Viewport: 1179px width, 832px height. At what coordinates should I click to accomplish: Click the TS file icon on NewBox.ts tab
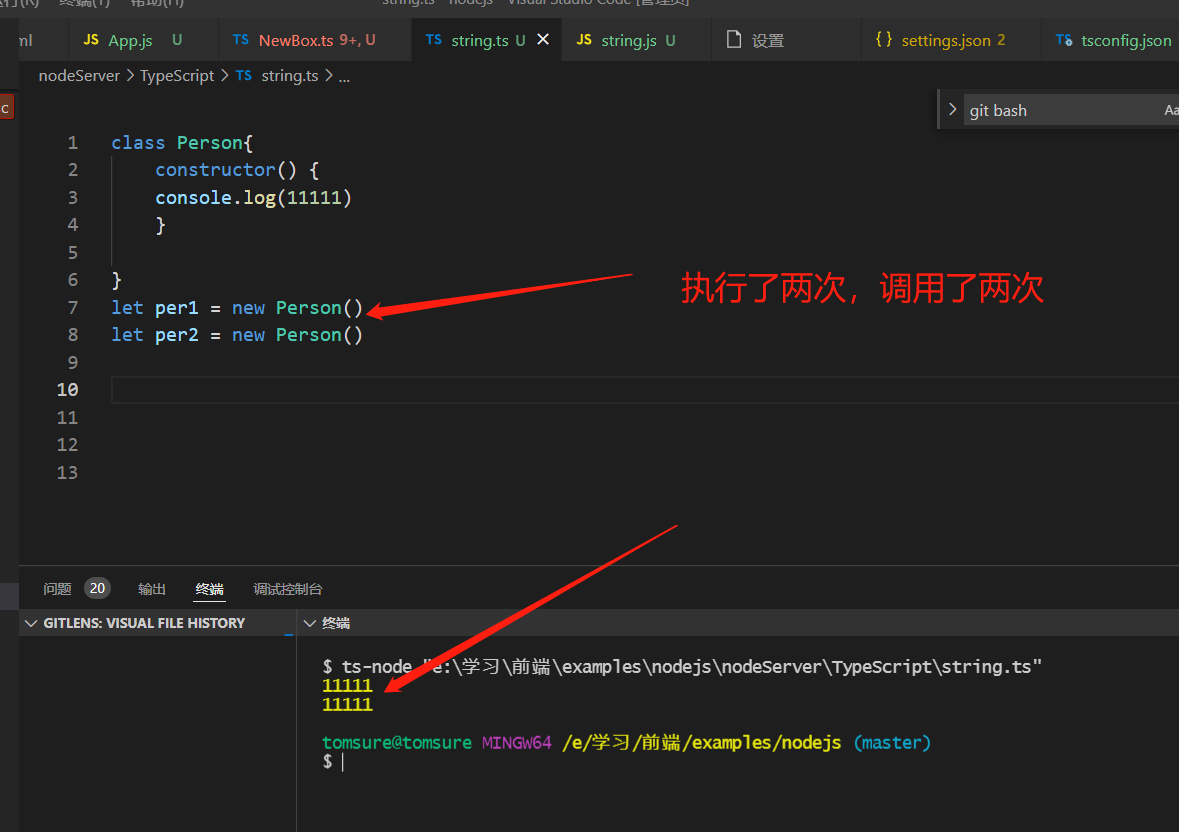tap(241, 39)
